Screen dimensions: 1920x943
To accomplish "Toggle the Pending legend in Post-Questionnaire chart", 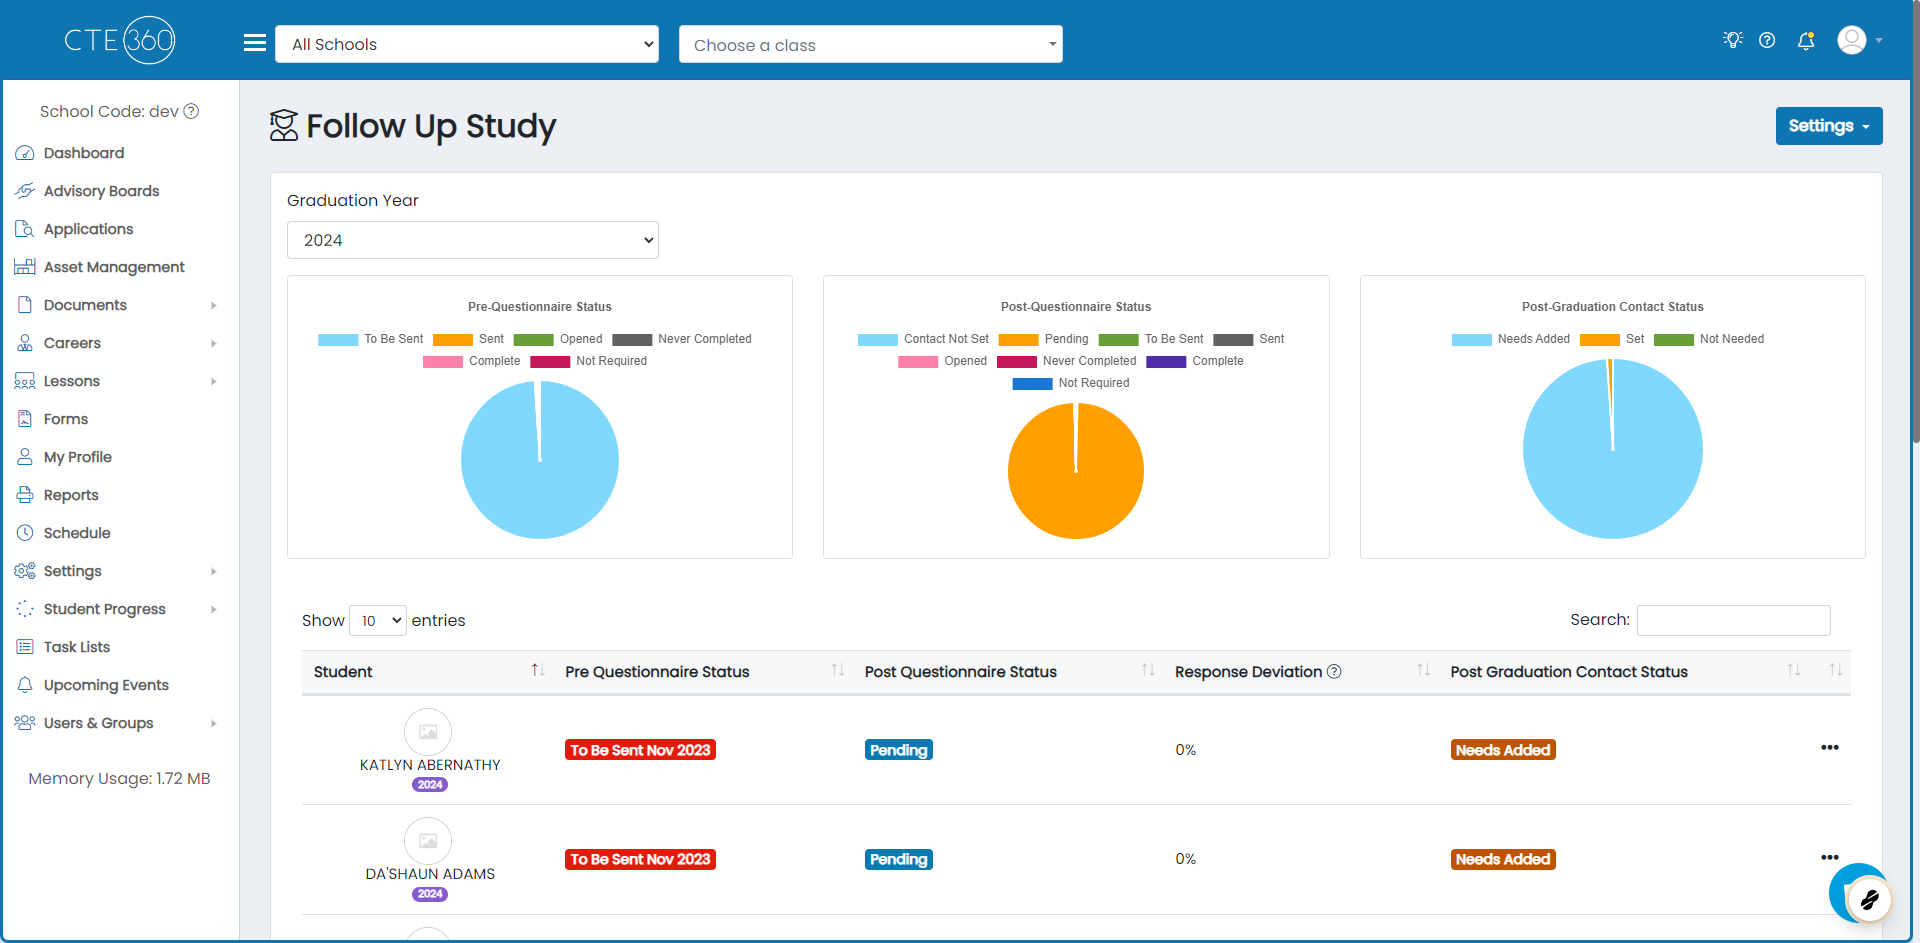I will coord(1043,339).
